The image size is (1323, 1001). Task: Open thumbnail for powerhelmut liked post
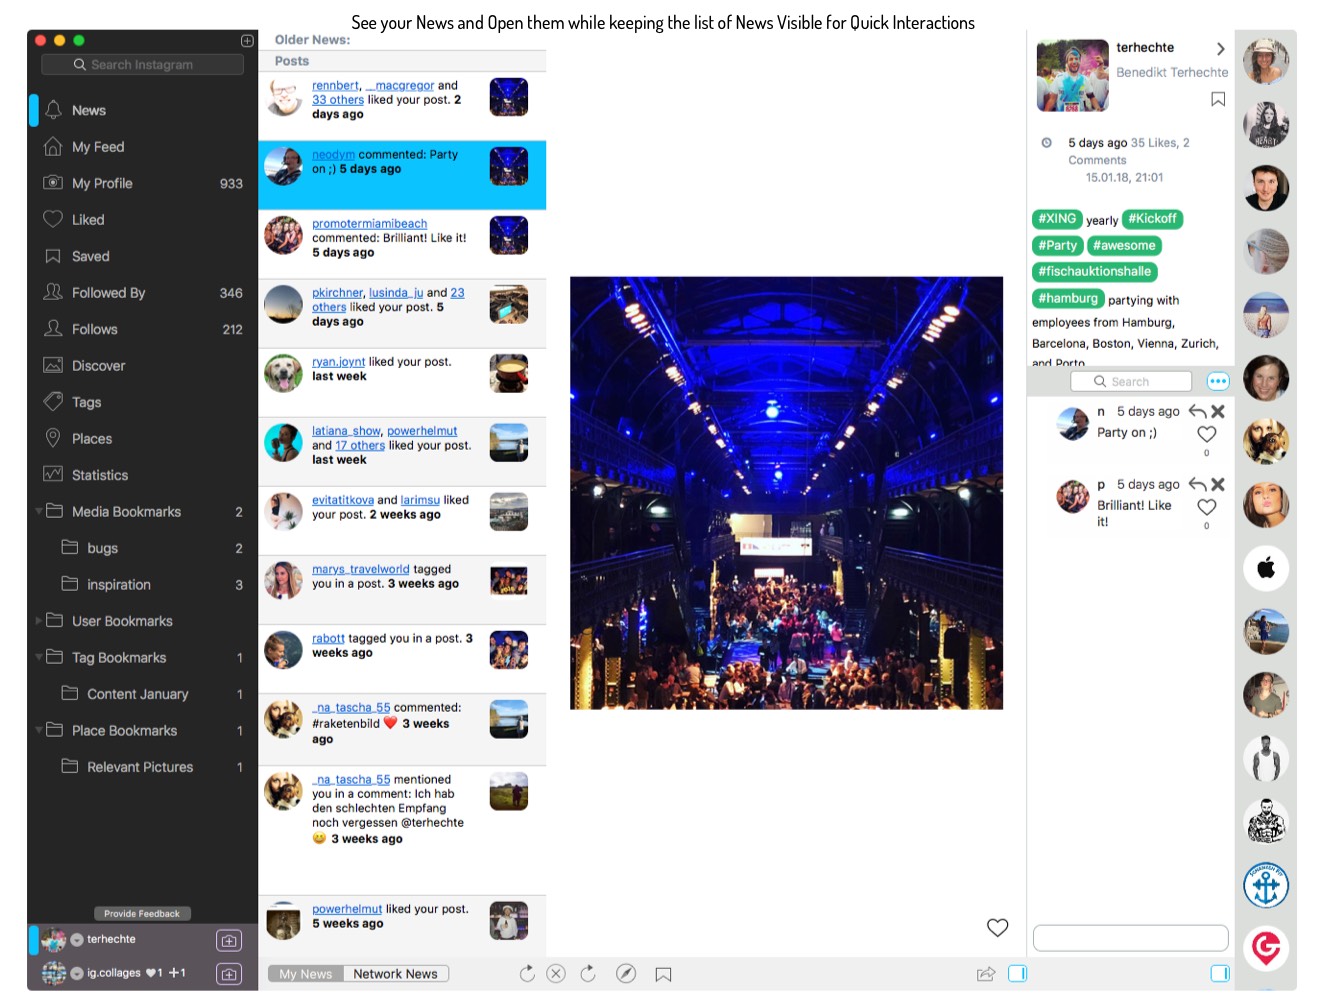509,921
